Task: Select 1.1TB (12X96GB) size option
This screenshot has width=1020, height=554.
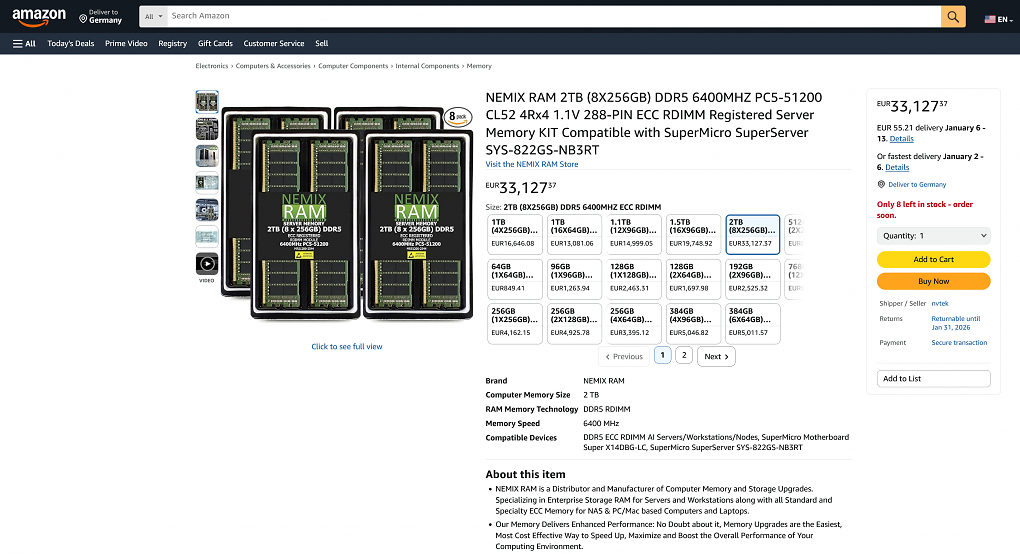Action: pyautogui.click(x=634, y=234)
